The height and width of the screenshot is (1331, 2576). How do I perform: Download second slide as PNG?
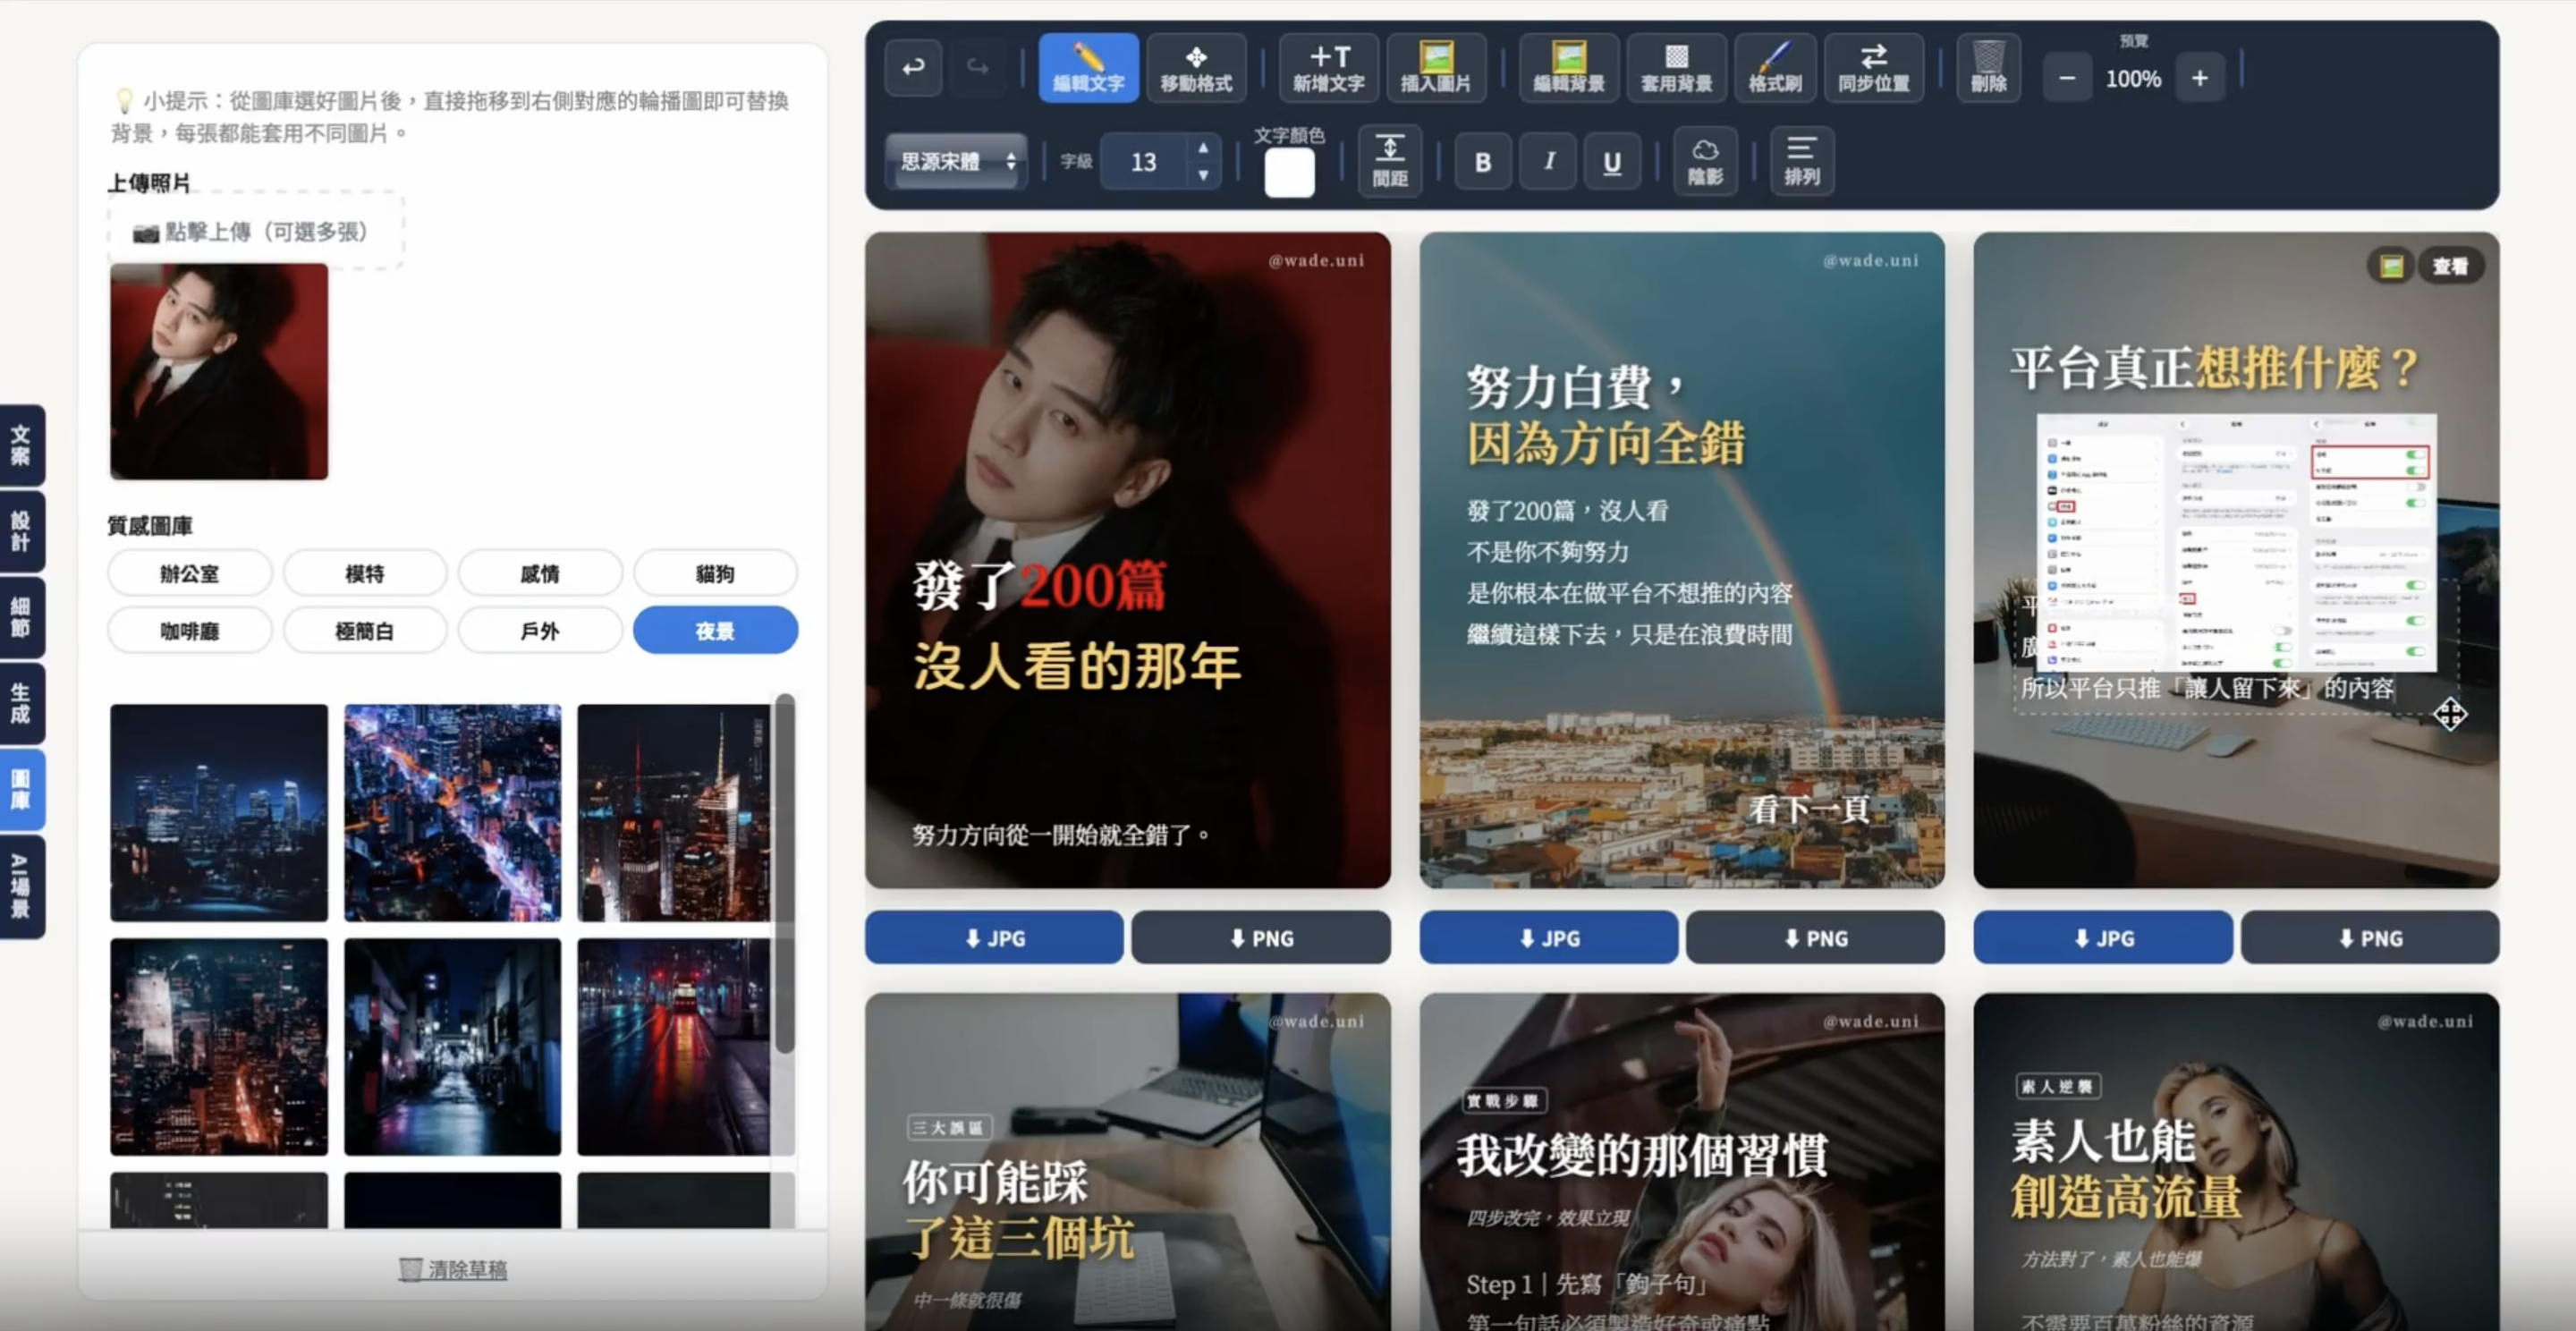1815,938
